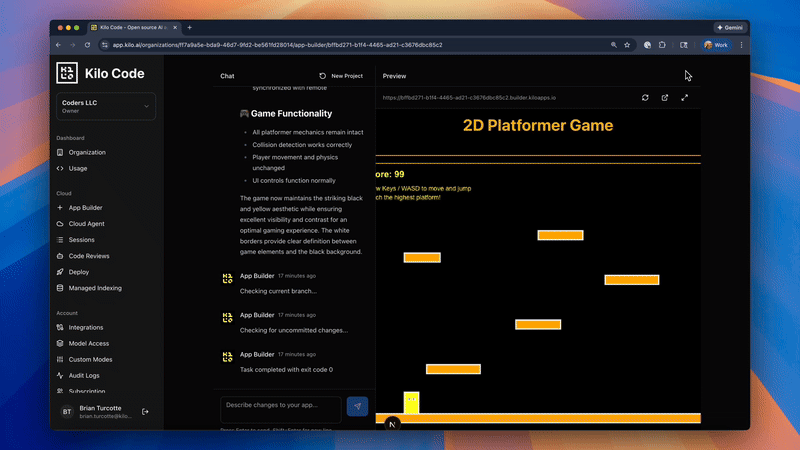Open Cloud Agent in sidebar
Screen dimensions: 800x450
click(88, 224)
